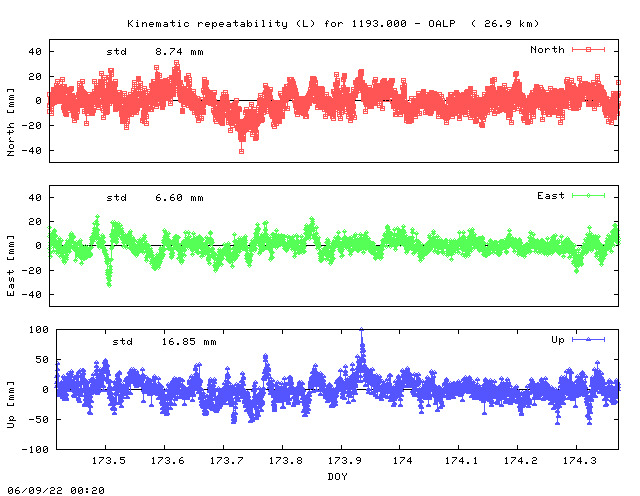This screenshot has height=496, width=640.
Task: Click the -50 tick on the Up axis
Action: [39, 420]
